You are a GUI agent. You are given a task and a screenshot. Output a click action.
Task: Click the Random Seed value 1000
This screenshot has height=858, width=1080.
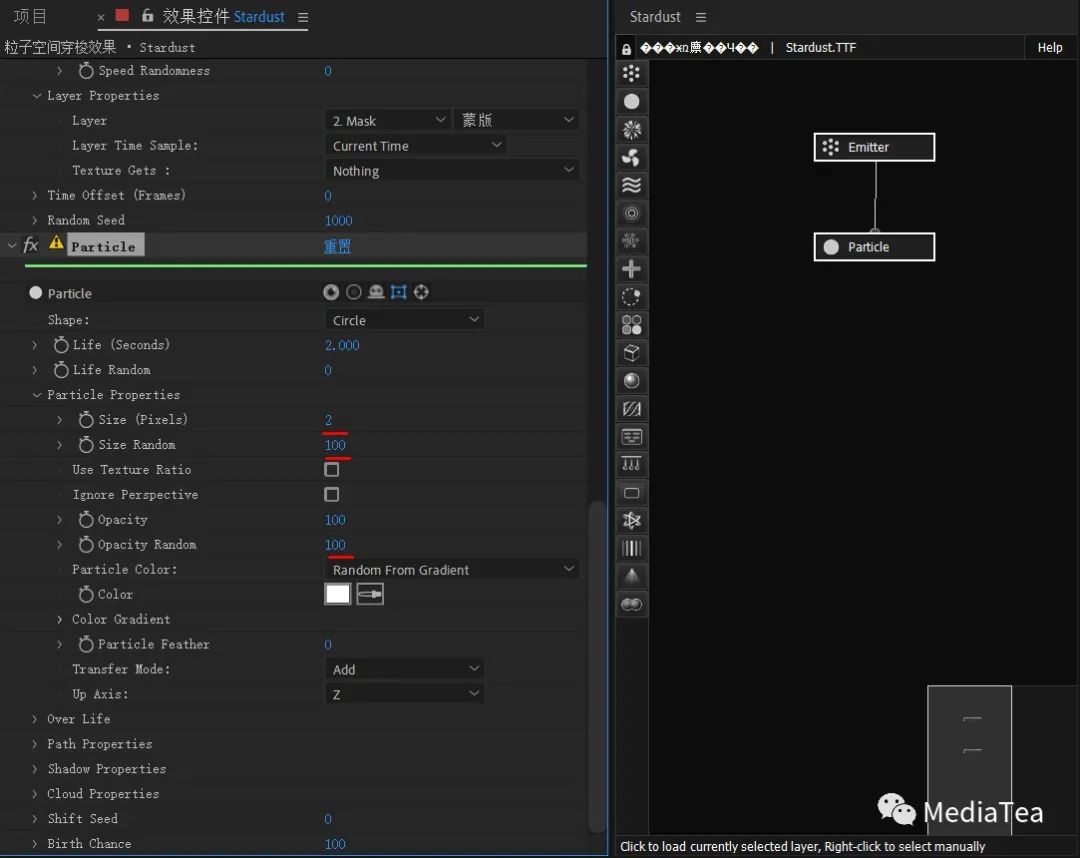pos(338,220)
